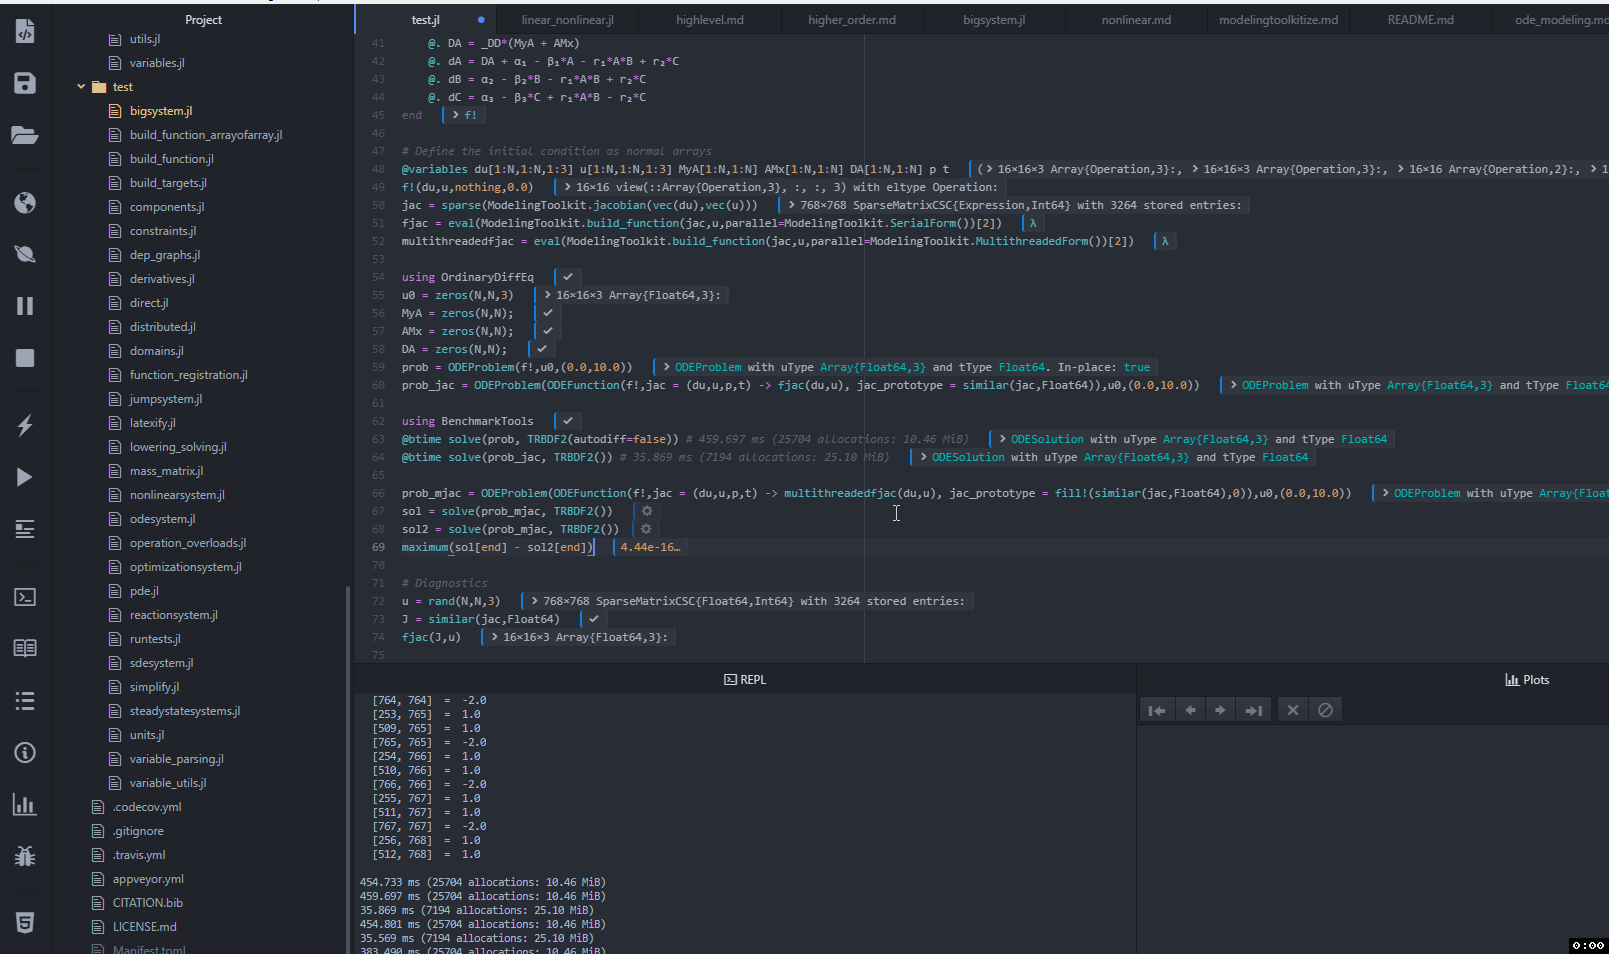Click the lambda result on line 51
The height and width of the screenshot is (954, 1609).
[1033, 223]
